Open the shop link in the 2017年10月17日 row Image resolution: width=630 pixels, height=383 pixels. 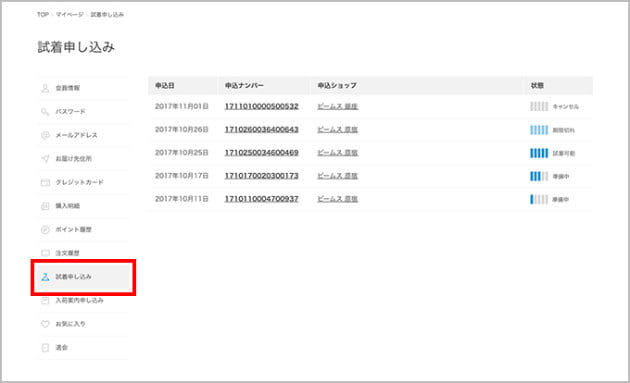point(338,176)
